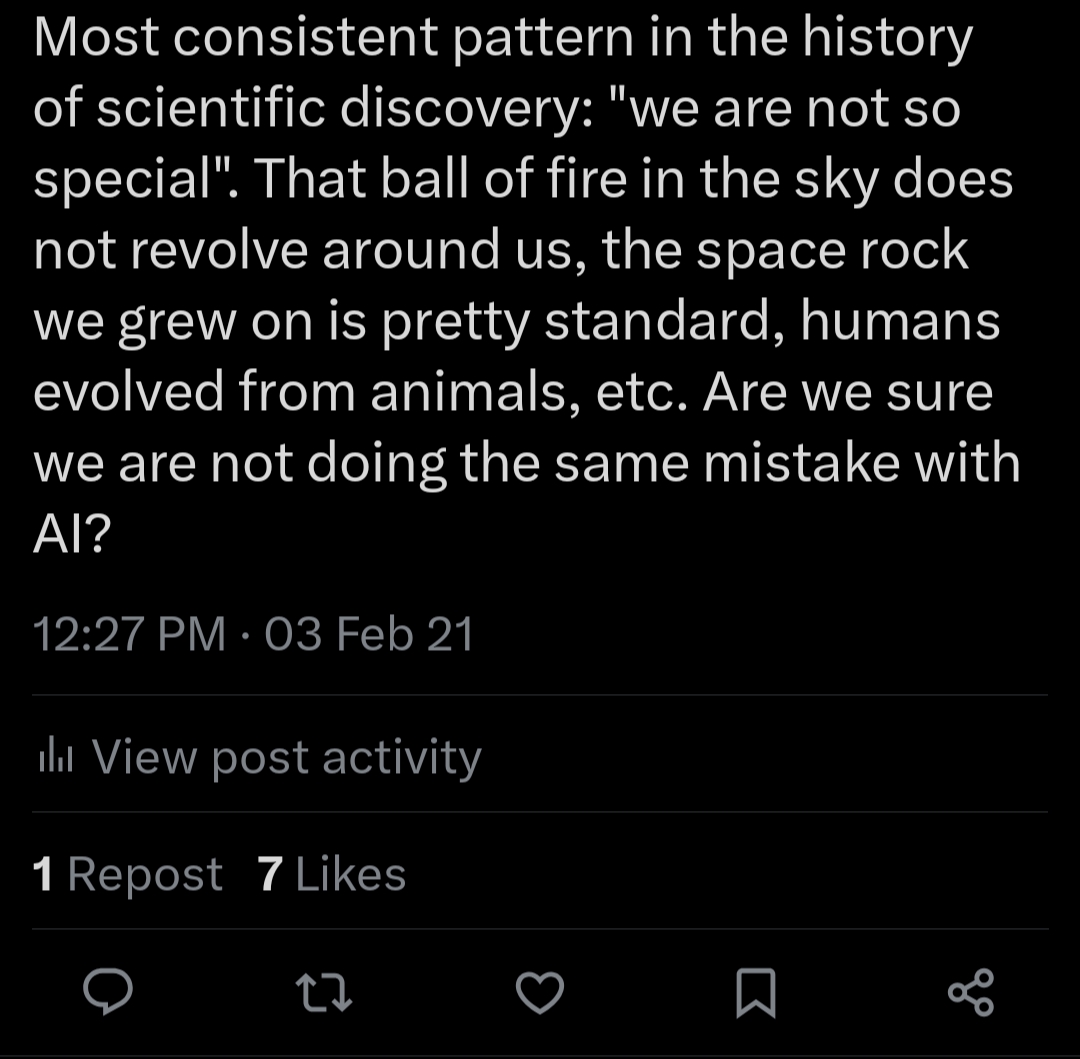Open View post activity
The image size is (1080, 1059).
[286, 757]
